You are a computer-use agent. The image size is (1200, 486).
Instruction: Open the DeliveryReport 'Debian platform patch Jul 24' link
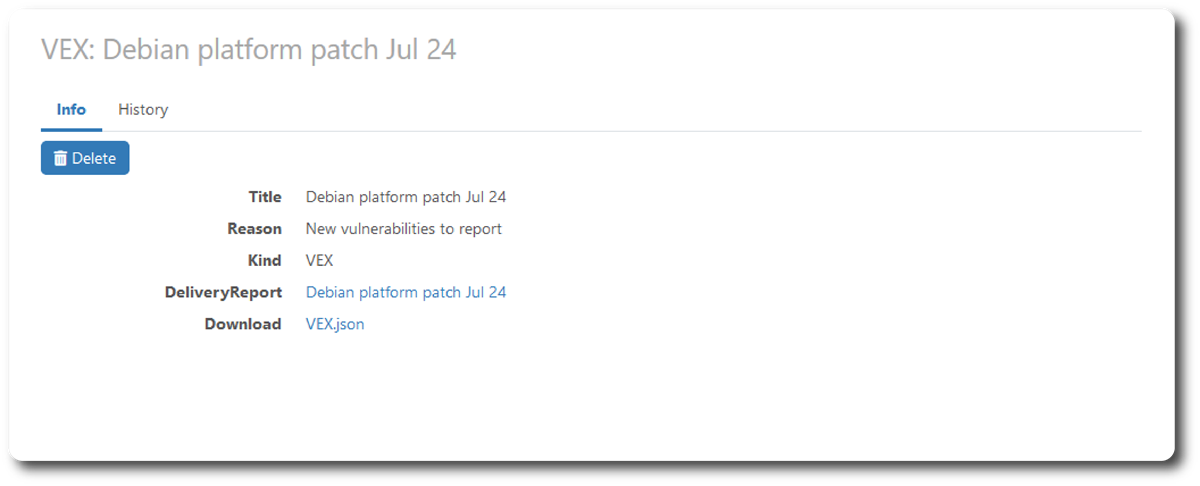click(405, 292)
